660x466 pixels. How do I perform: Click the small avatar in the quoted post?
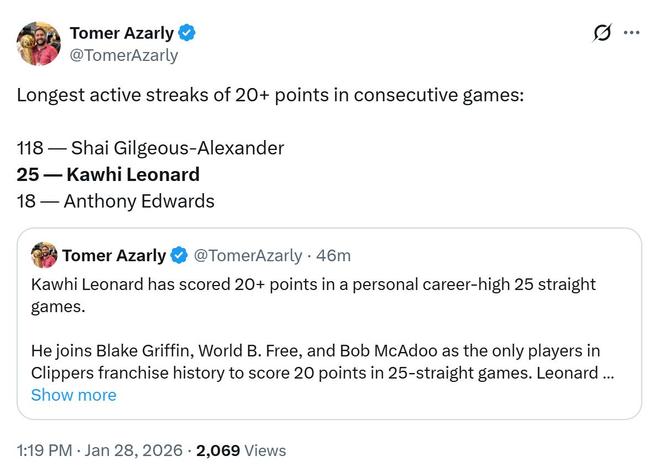(44, 256)
